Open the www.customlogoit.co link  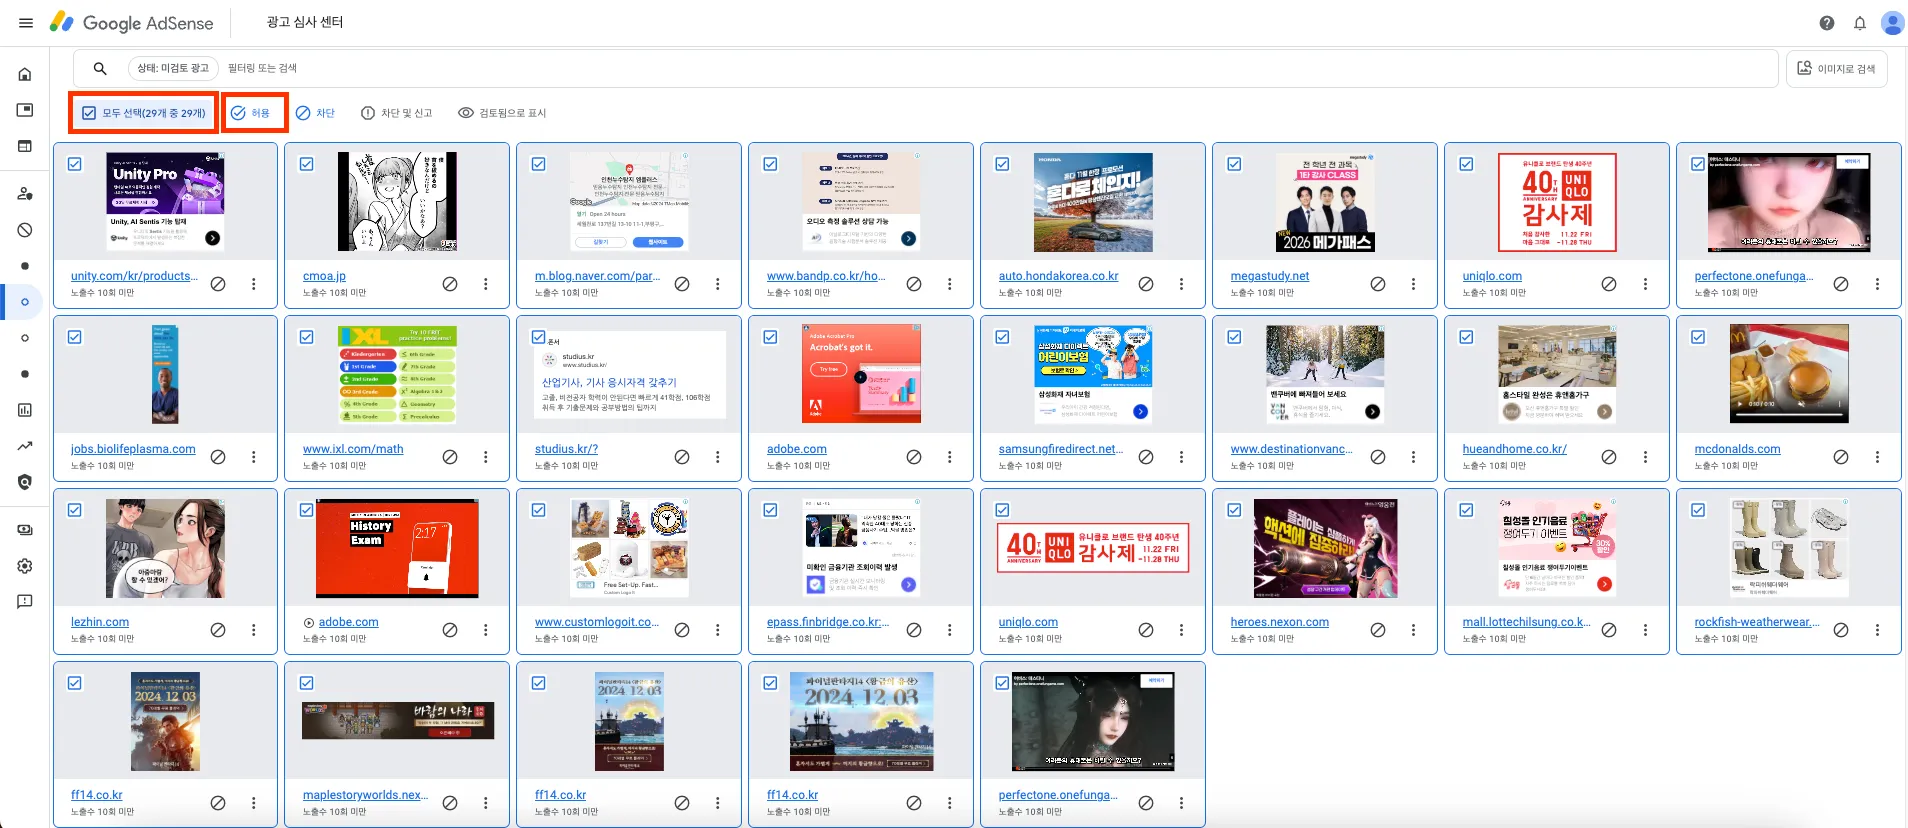click(x=596, y=622)
